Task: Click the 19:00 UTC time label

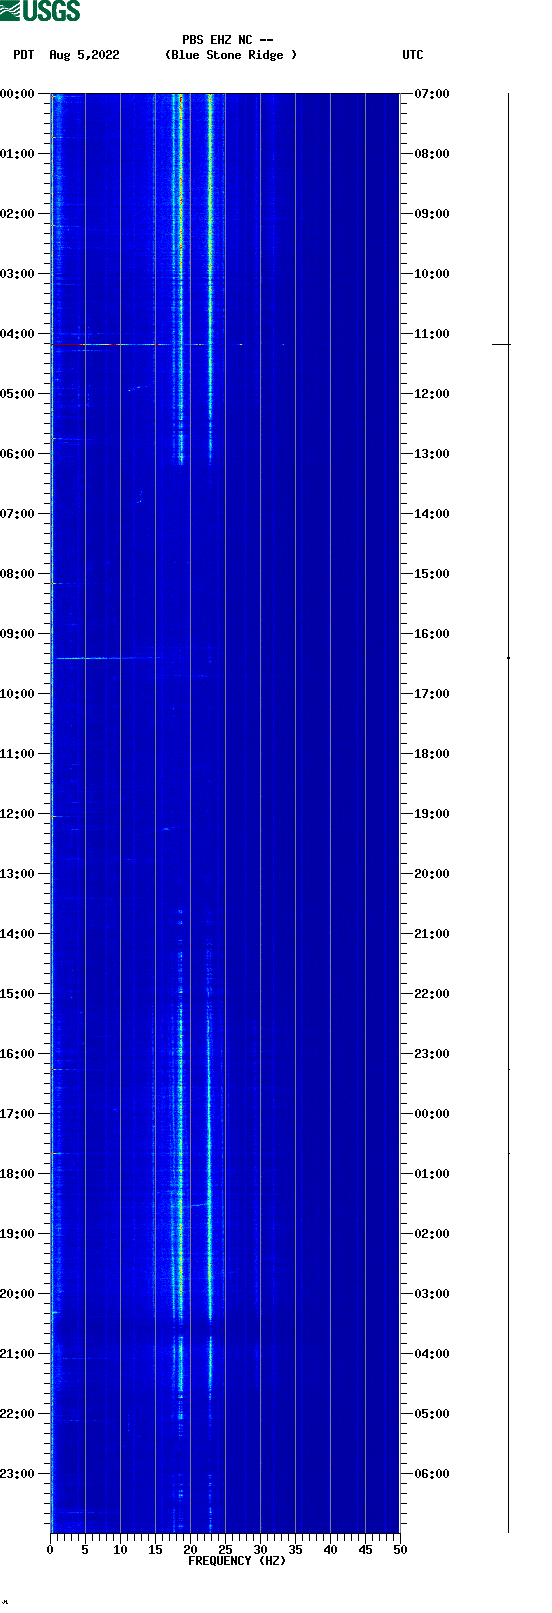Action: (x=432, y=814)
